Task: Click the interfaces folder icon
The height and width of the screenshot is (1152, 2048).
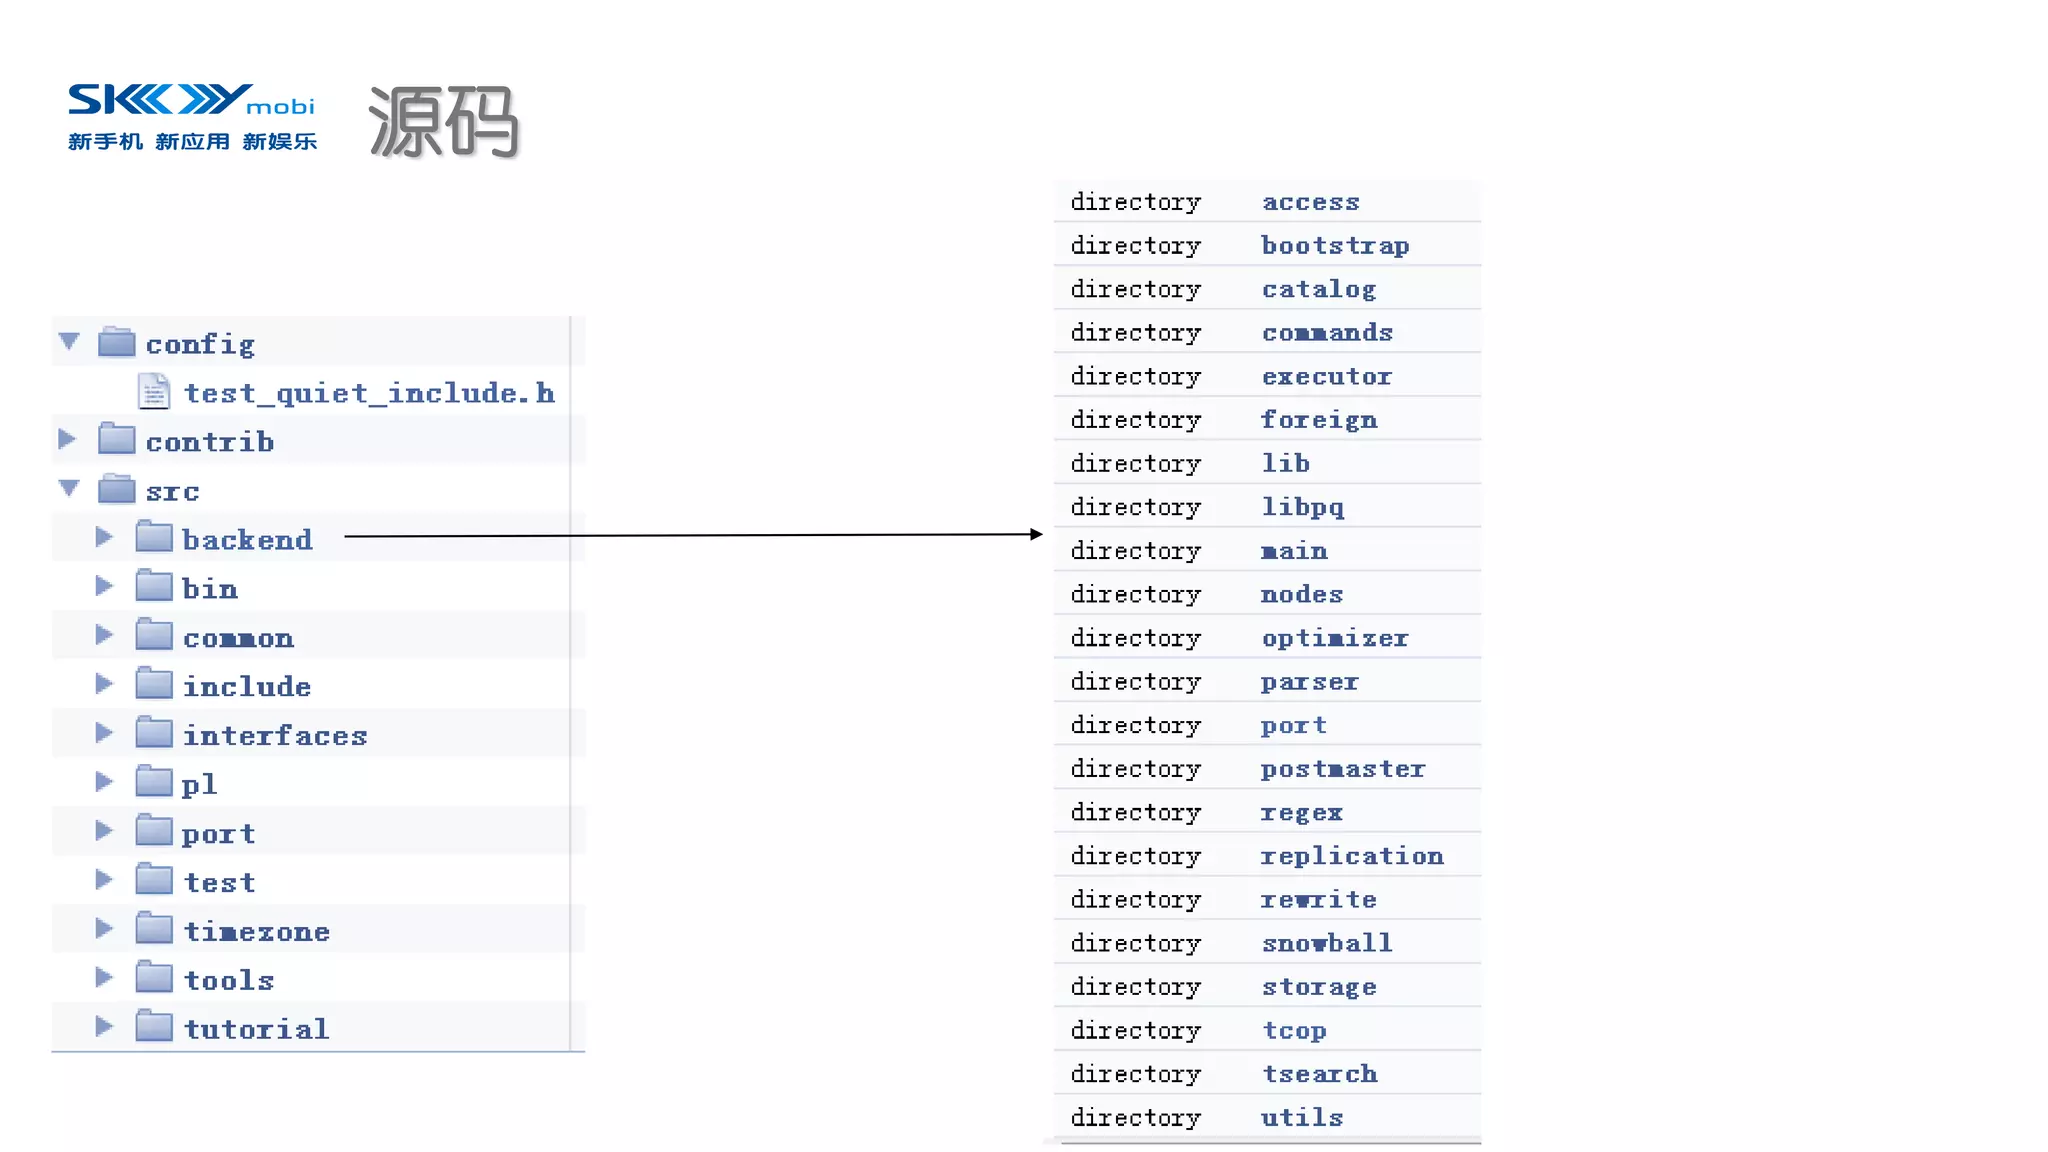Action: click(x=154, y=734)
